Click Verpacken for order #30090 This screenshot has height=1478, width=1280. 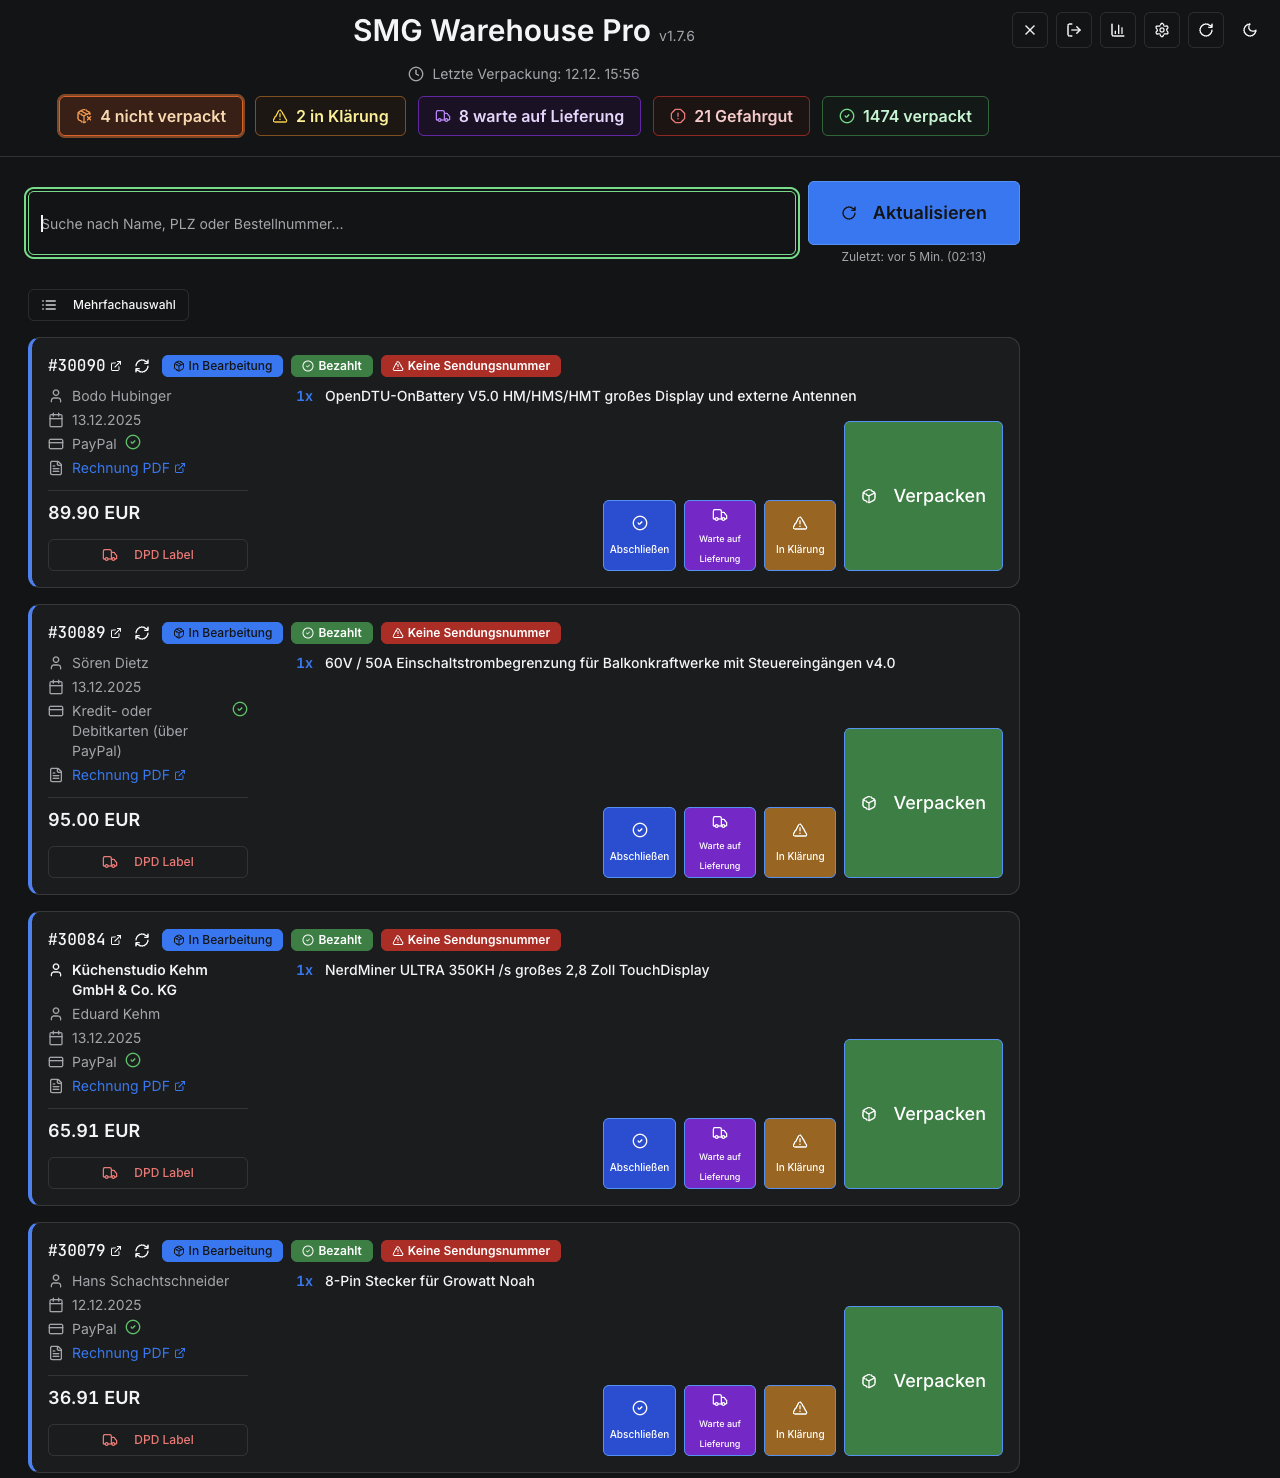[x=923, y=496]
